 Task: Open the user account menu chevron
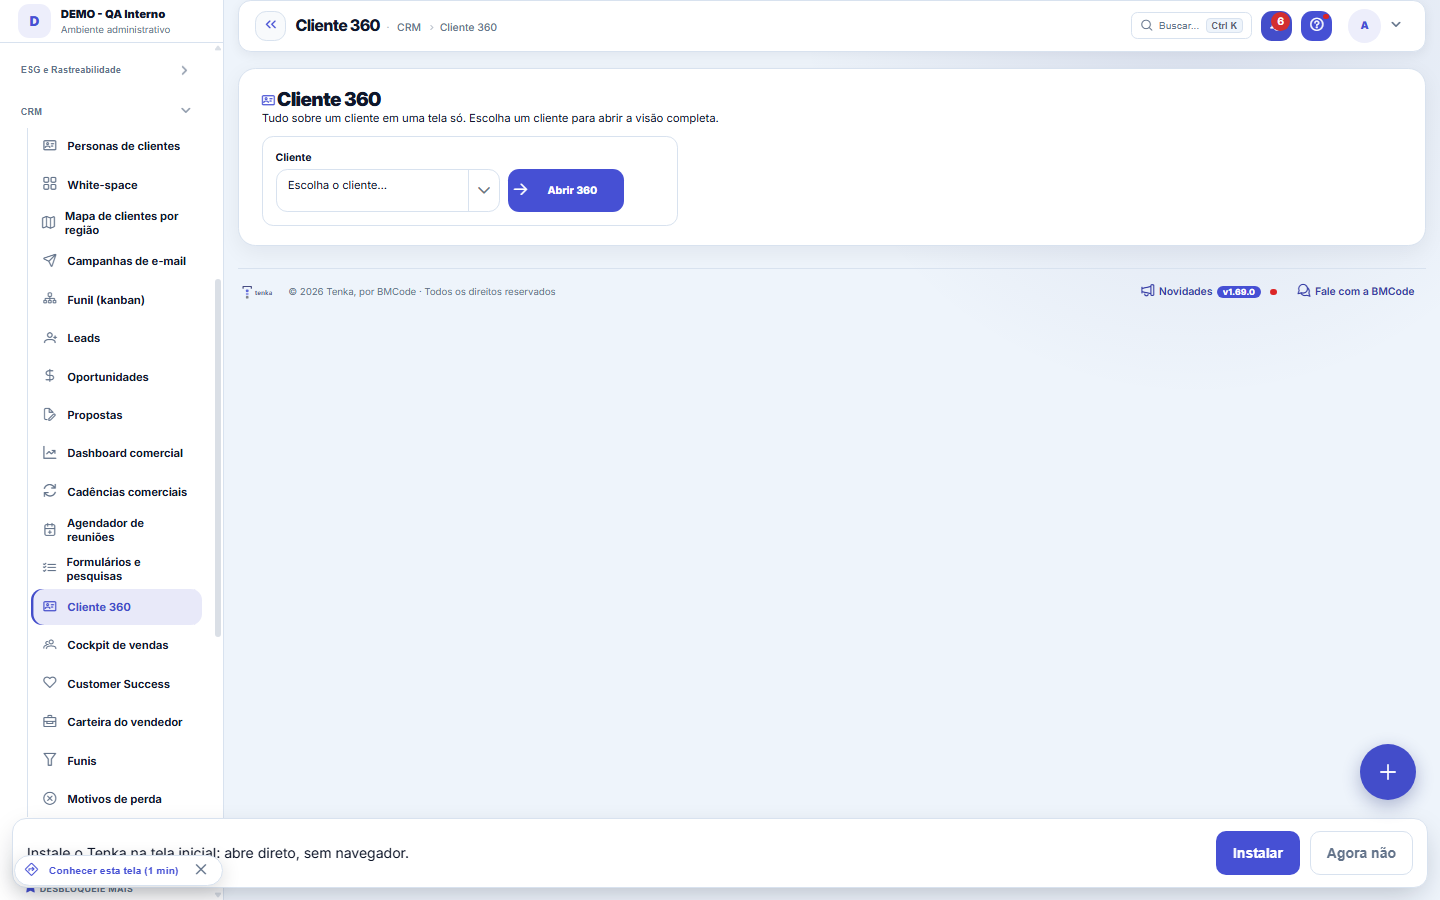(1396, 25)
